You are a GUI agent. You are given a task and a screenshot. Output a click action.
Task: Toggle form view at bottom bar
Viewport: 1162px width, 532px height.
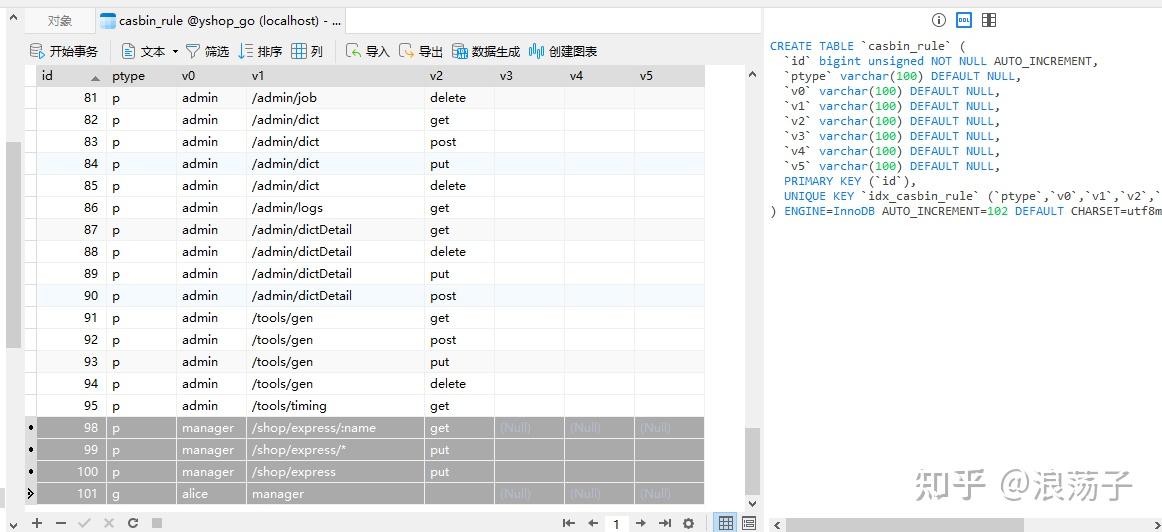point(748,523)
